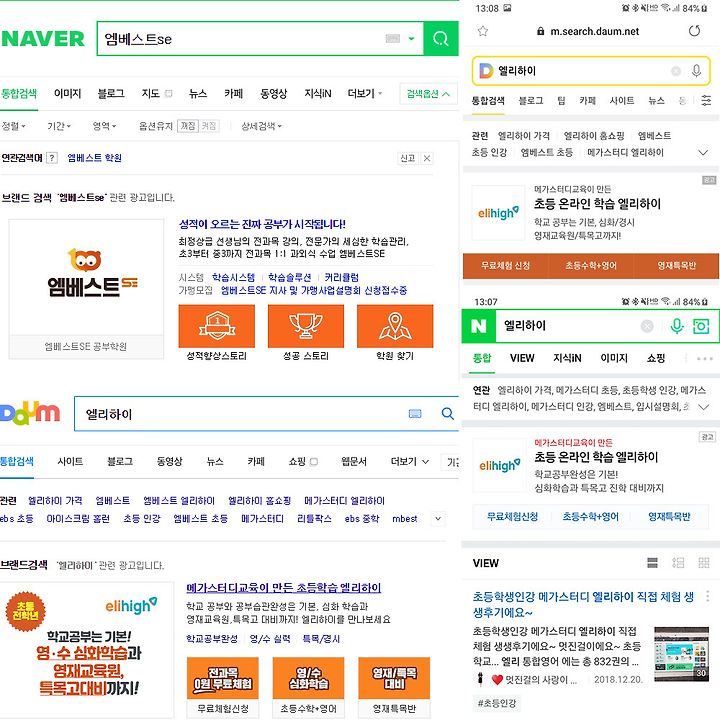The height and width of the screenshot is (720, 720).
Task: Expand Daum desktop related keywords chevron
Action: coord(438,518)
